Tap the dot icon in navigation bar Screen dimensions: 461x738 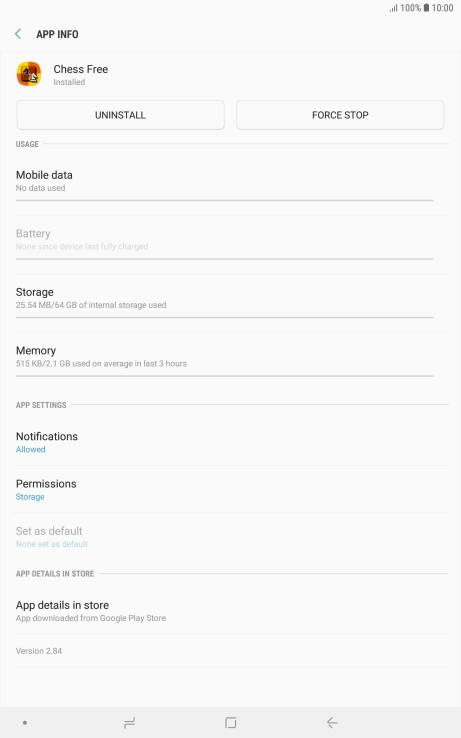pos(24,722)
